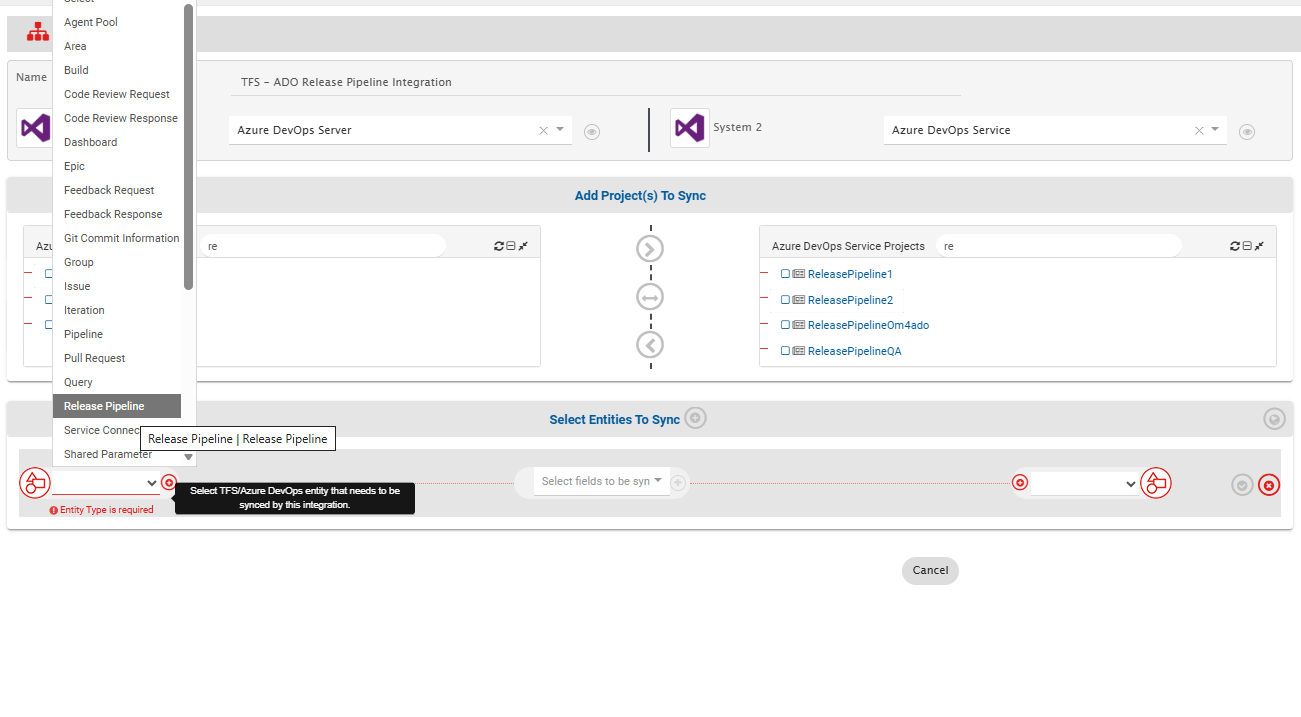Viewport: 1301px width, 717px height.
Task: Choose Pull Request in the entity list
Action: (95, 358)
